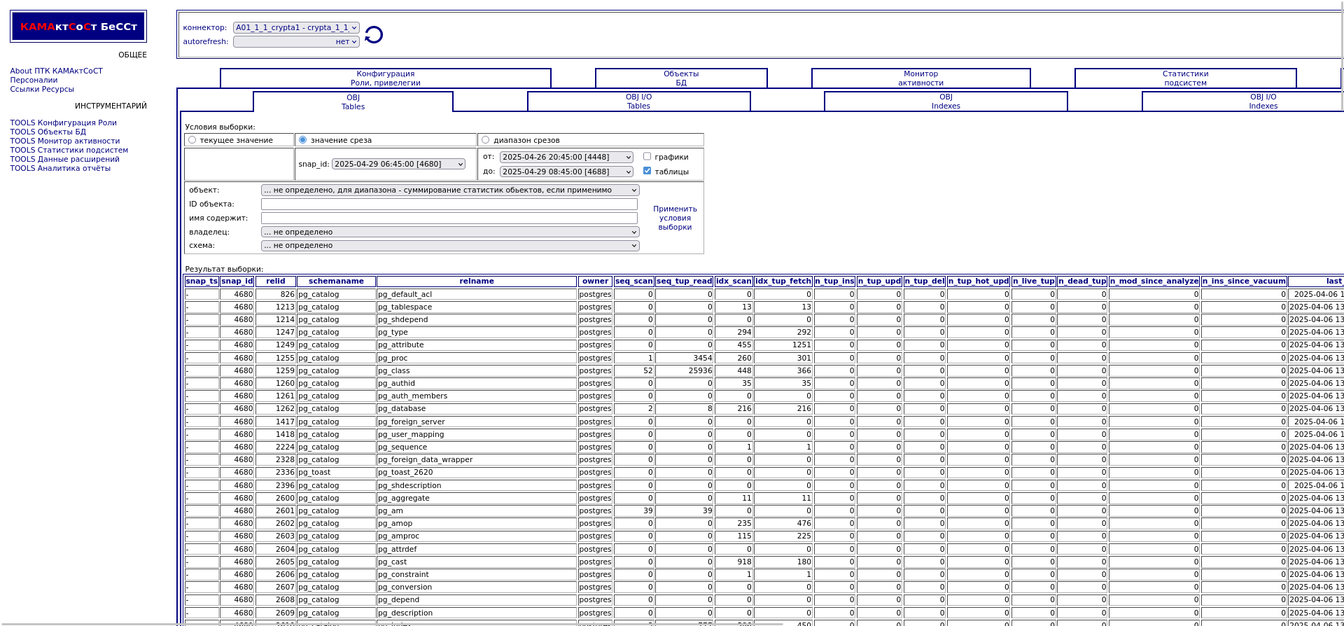Select the 'текущее значение' radio button
This screenshot has height=626, width=1344.
coord(192,140)
